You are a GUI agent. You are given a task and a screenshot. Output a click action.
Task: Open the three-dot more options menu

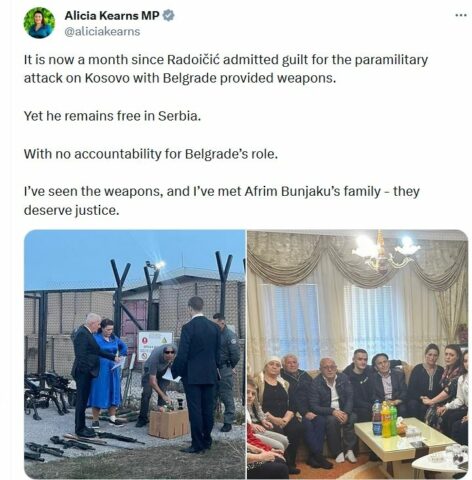click(461, 15)
